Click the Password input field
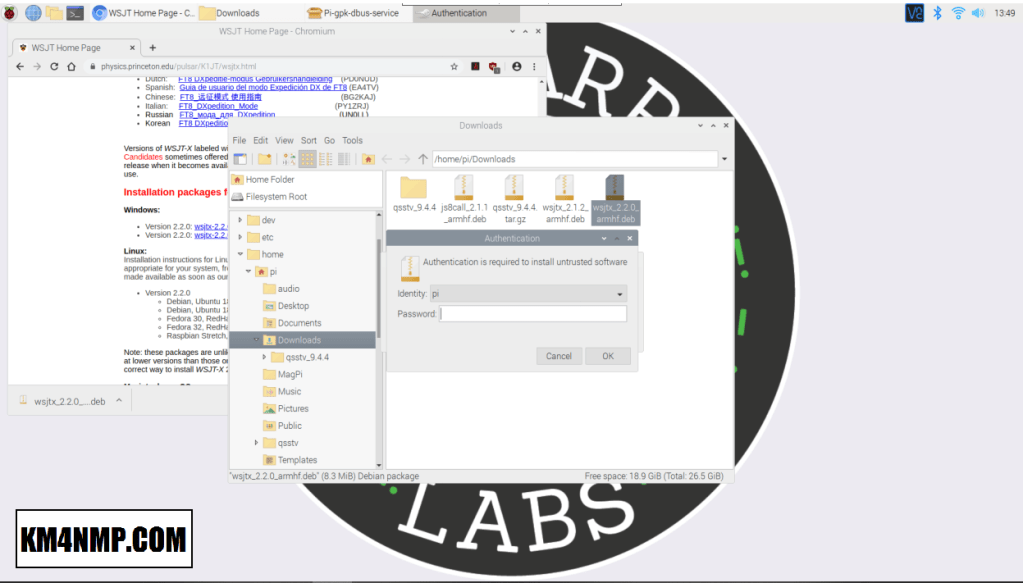 coord(533,314)
